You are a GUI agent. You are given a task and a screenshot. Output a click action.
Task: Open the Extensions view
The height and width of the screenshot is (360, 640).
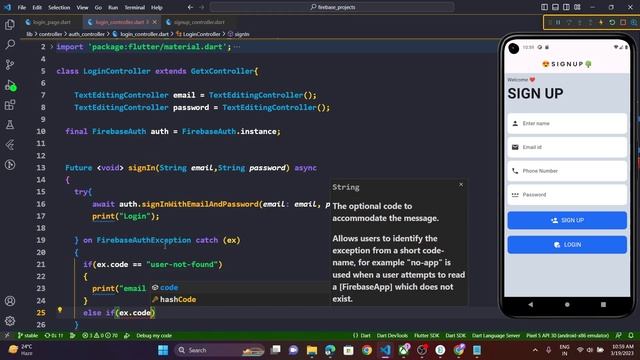coord(10,105)
